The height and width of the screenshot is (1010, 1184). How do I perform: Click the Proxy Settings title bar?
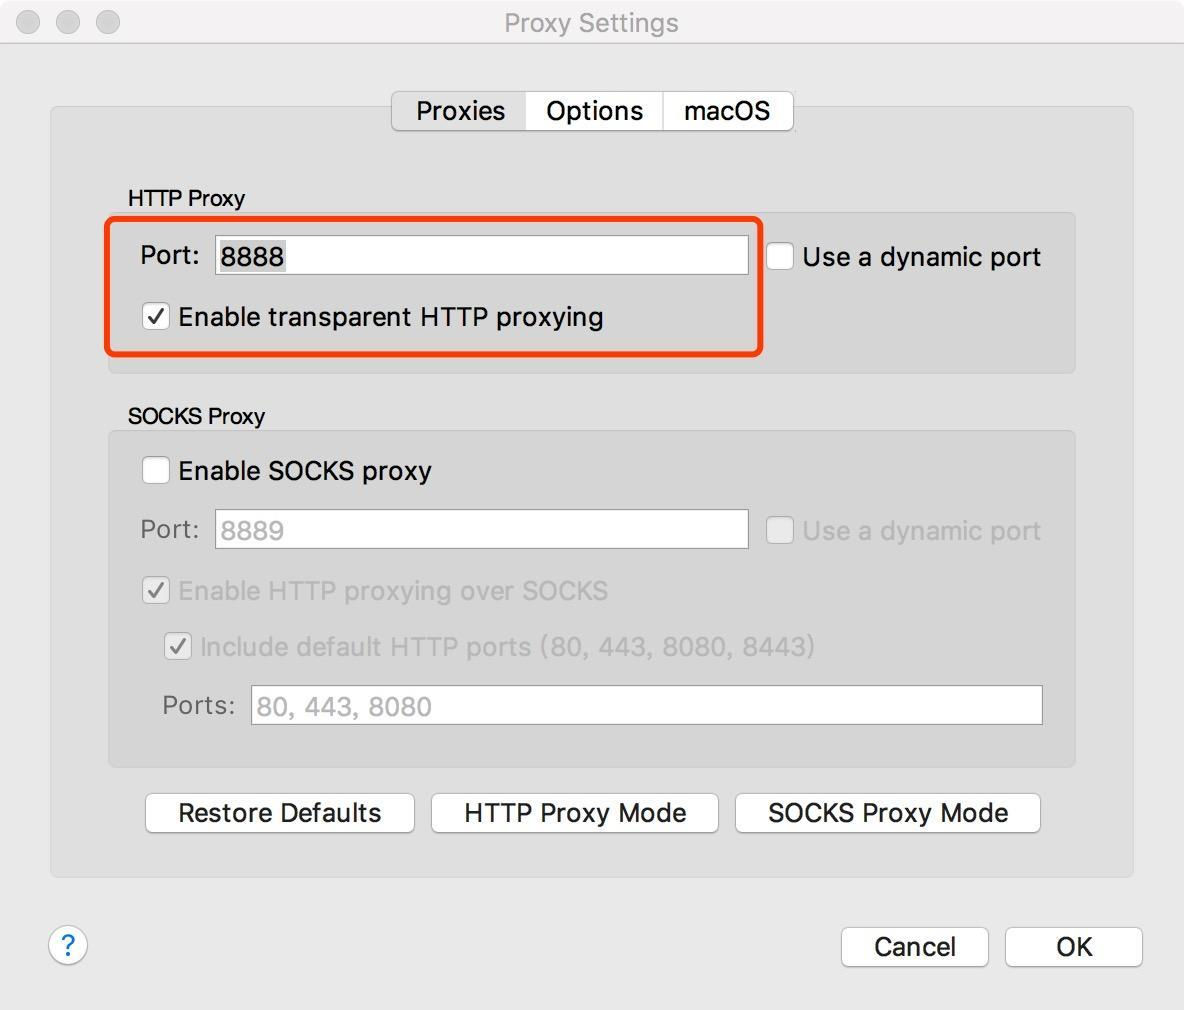pos(590,22)
